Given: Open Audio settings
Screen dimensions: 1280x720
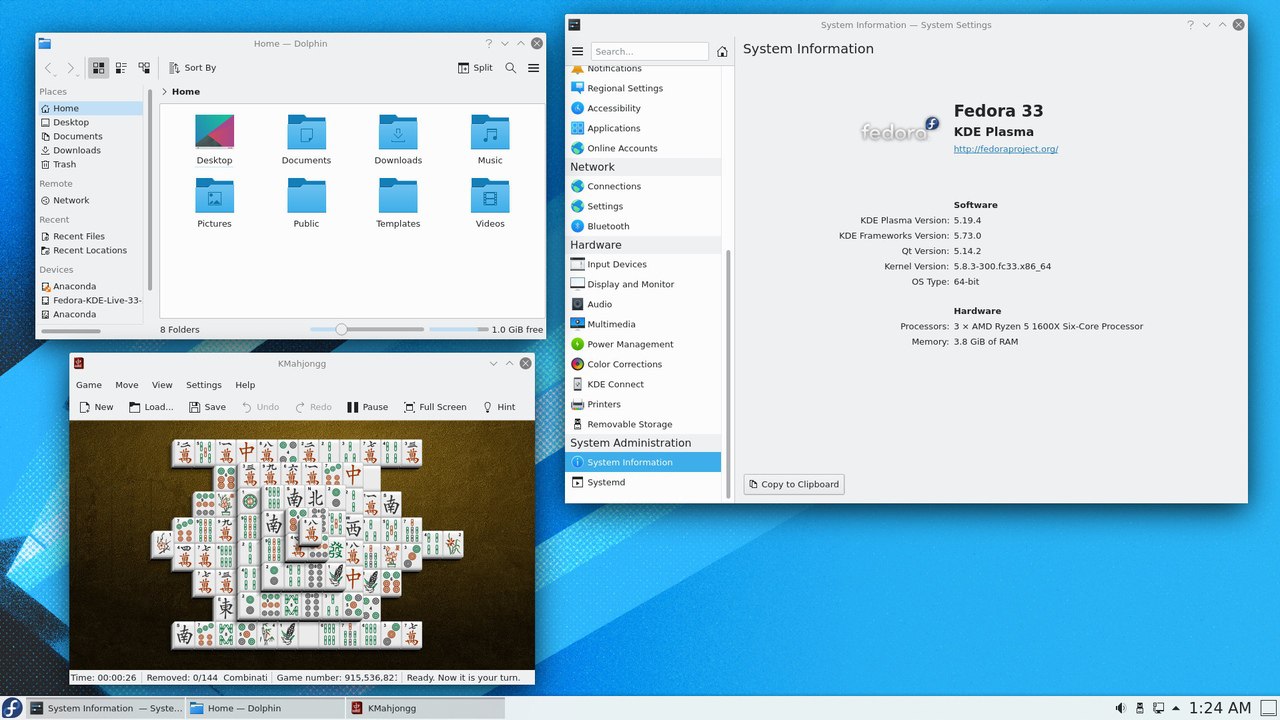Looking at the screenshot, I should point(643,304).
